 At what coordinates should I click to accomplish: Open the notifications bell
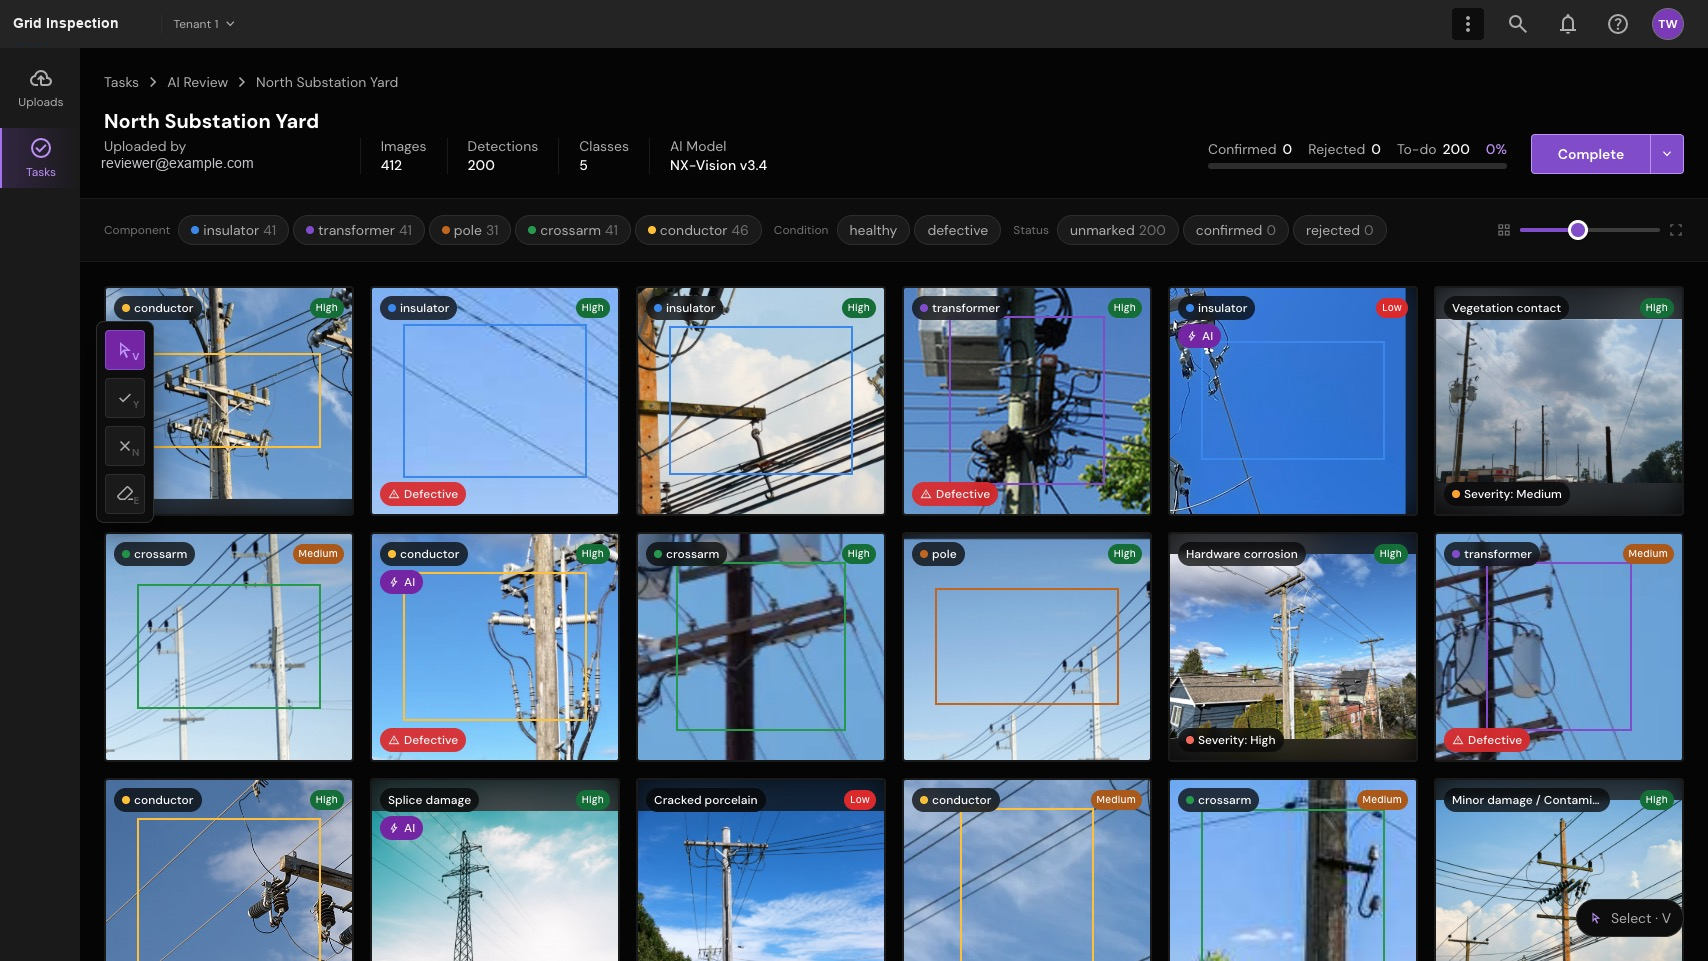point(1567,24)
